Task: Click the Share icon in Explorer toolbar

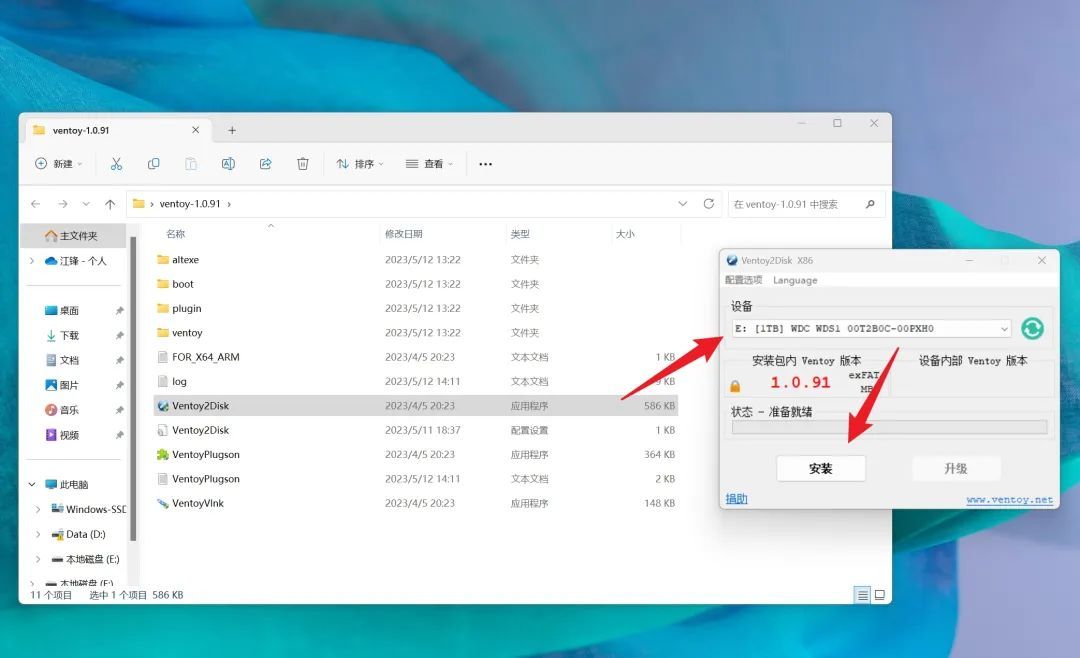Action: (265, 164)
